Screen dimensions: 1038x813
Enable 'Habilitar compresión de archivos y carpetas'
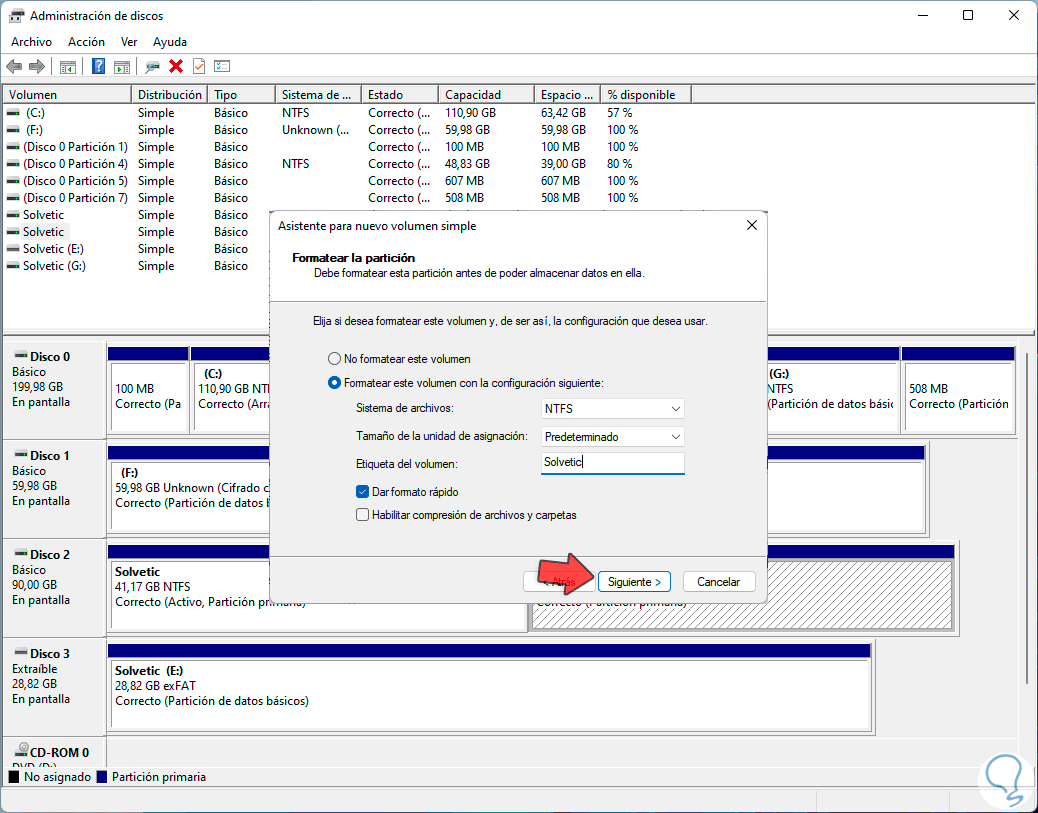pyautogui.click(x=363, y=515)
